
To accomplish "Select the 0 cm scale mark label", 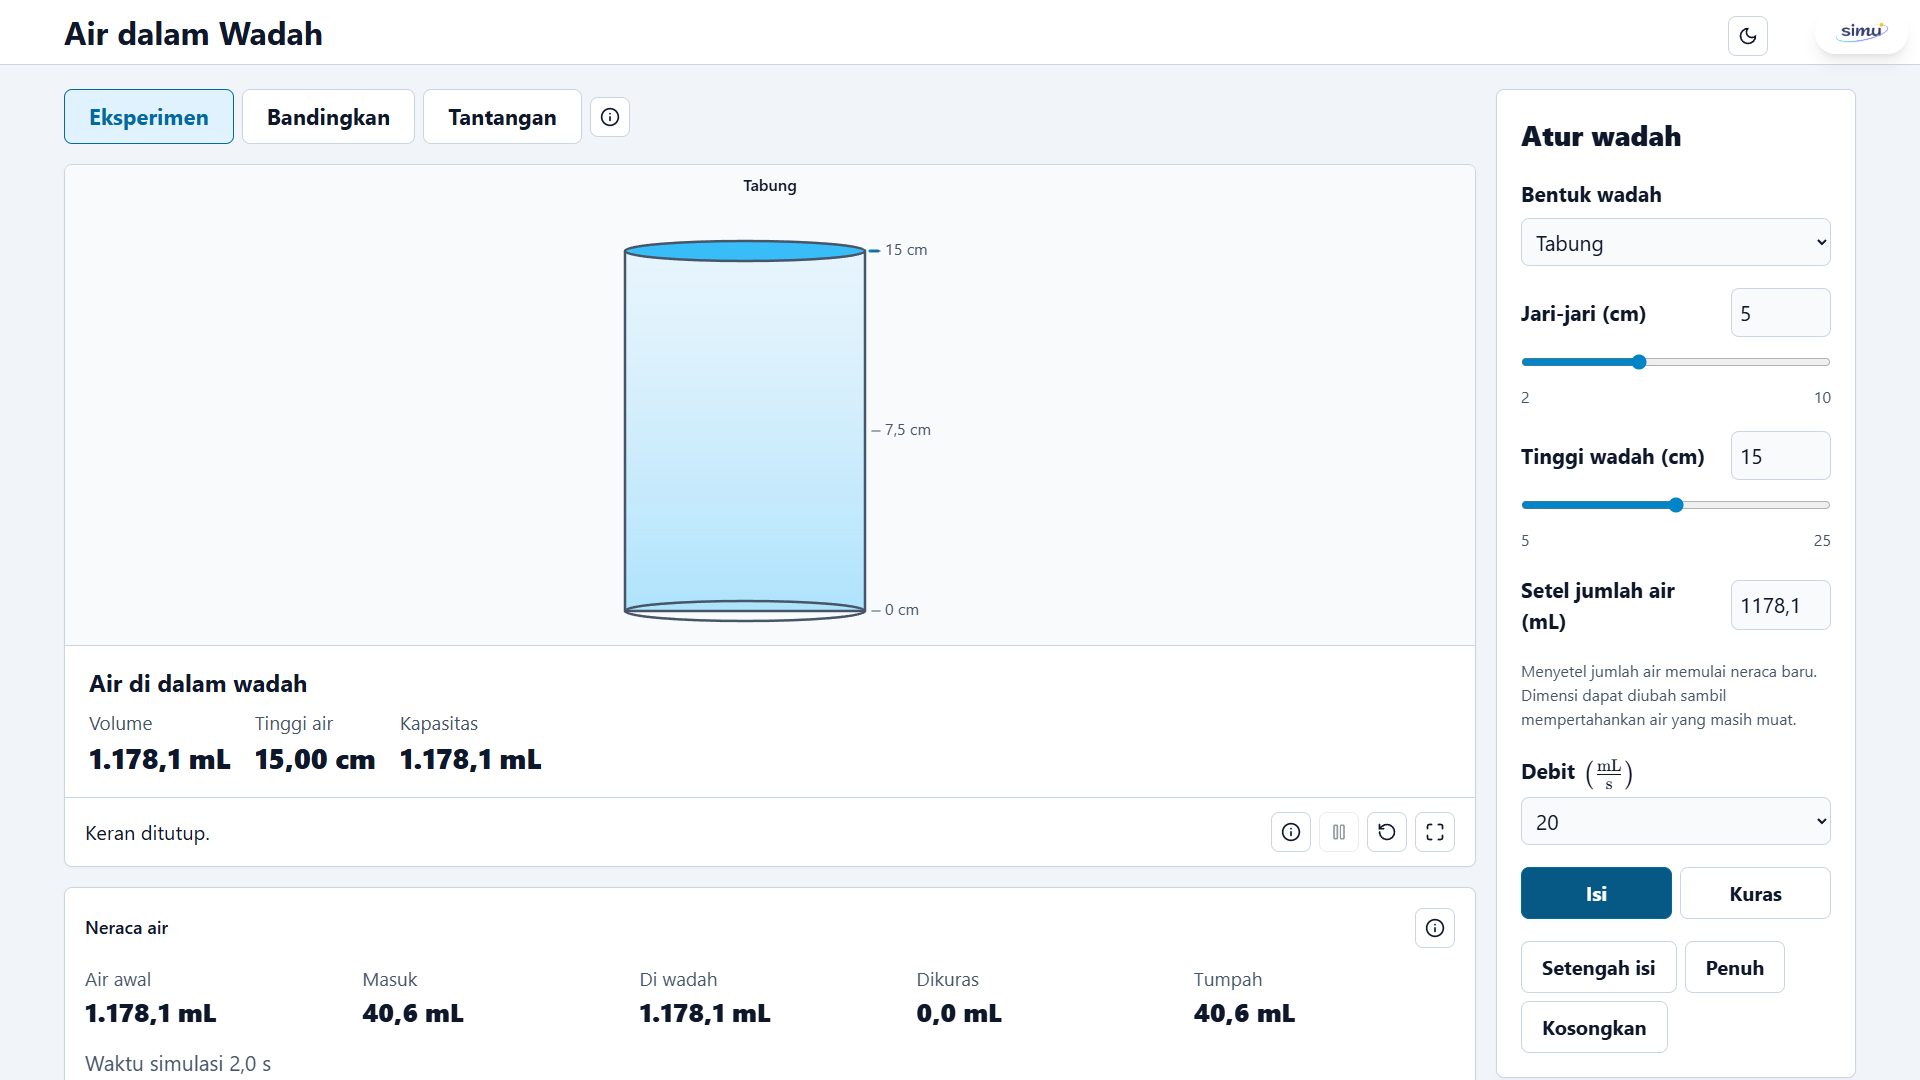I will (x=901, y=610).
